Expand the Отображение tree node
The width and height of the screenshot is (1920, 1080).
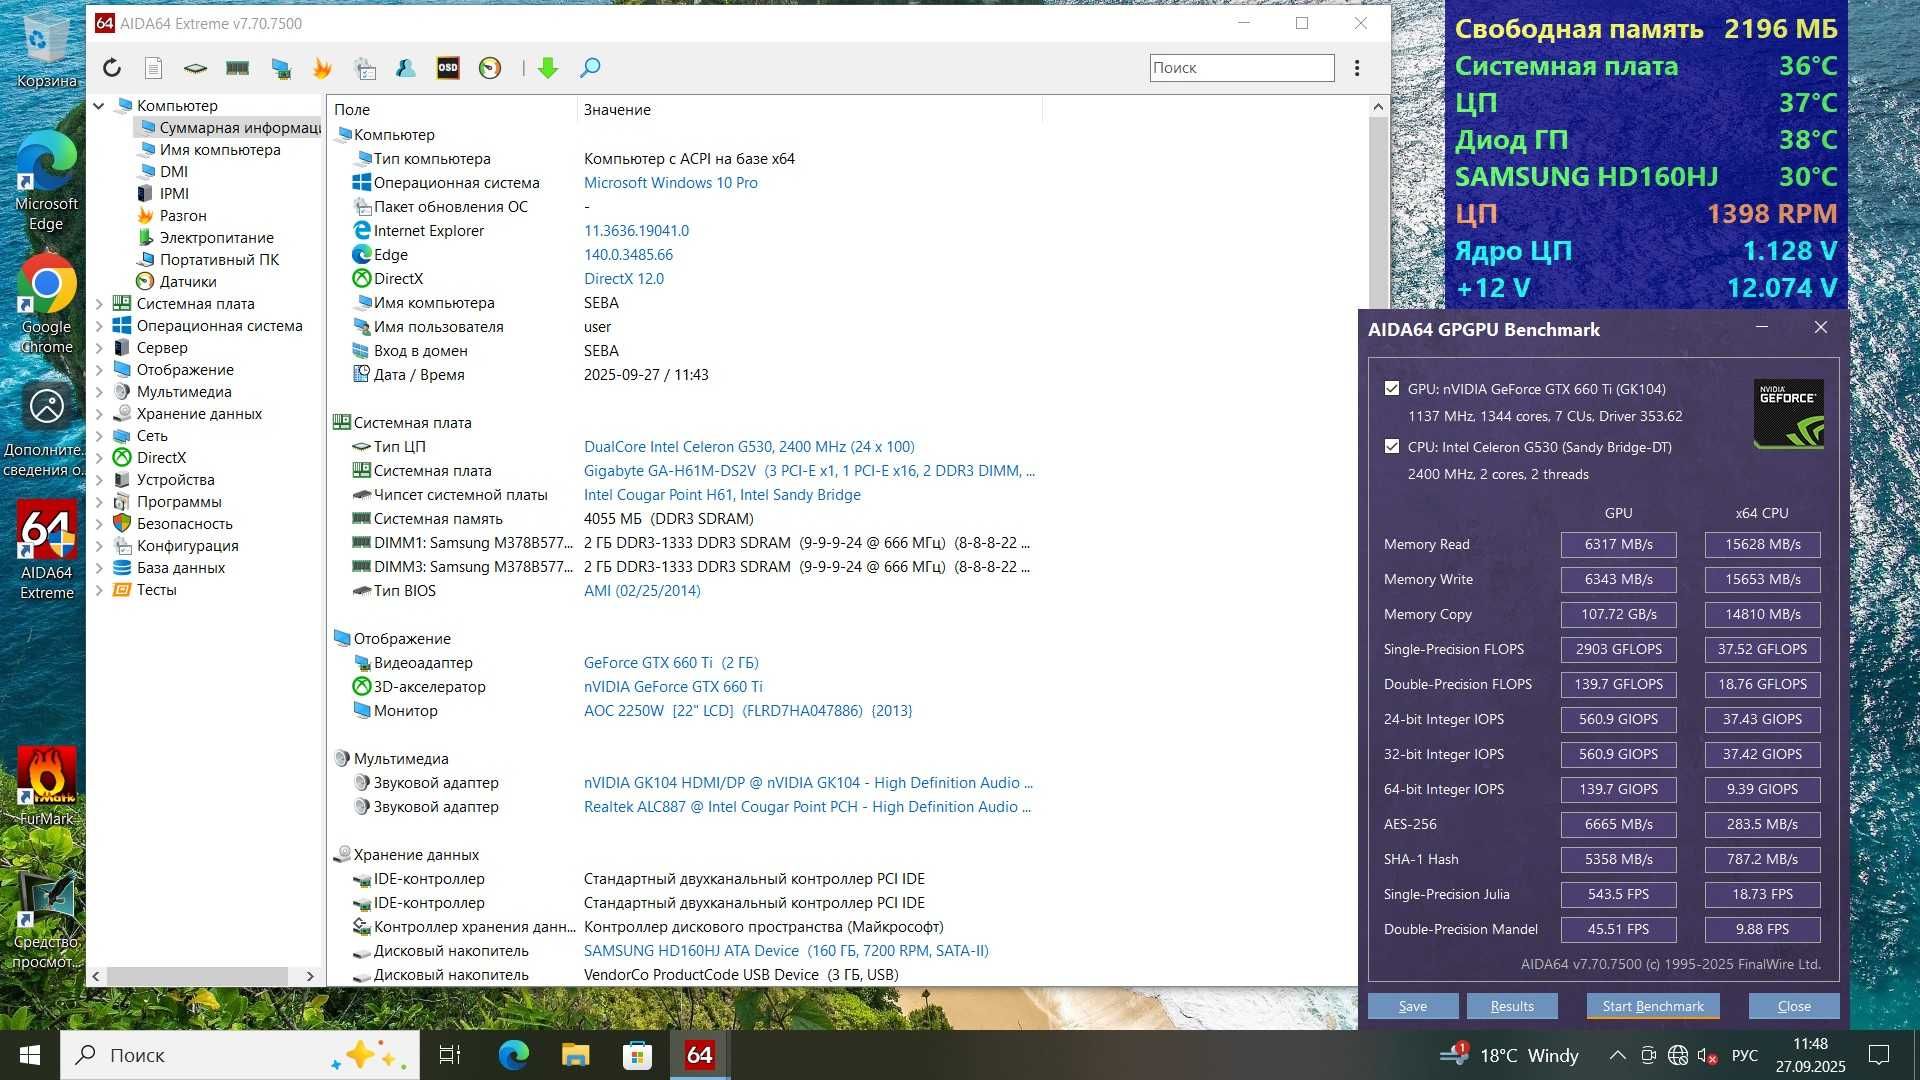99,369
